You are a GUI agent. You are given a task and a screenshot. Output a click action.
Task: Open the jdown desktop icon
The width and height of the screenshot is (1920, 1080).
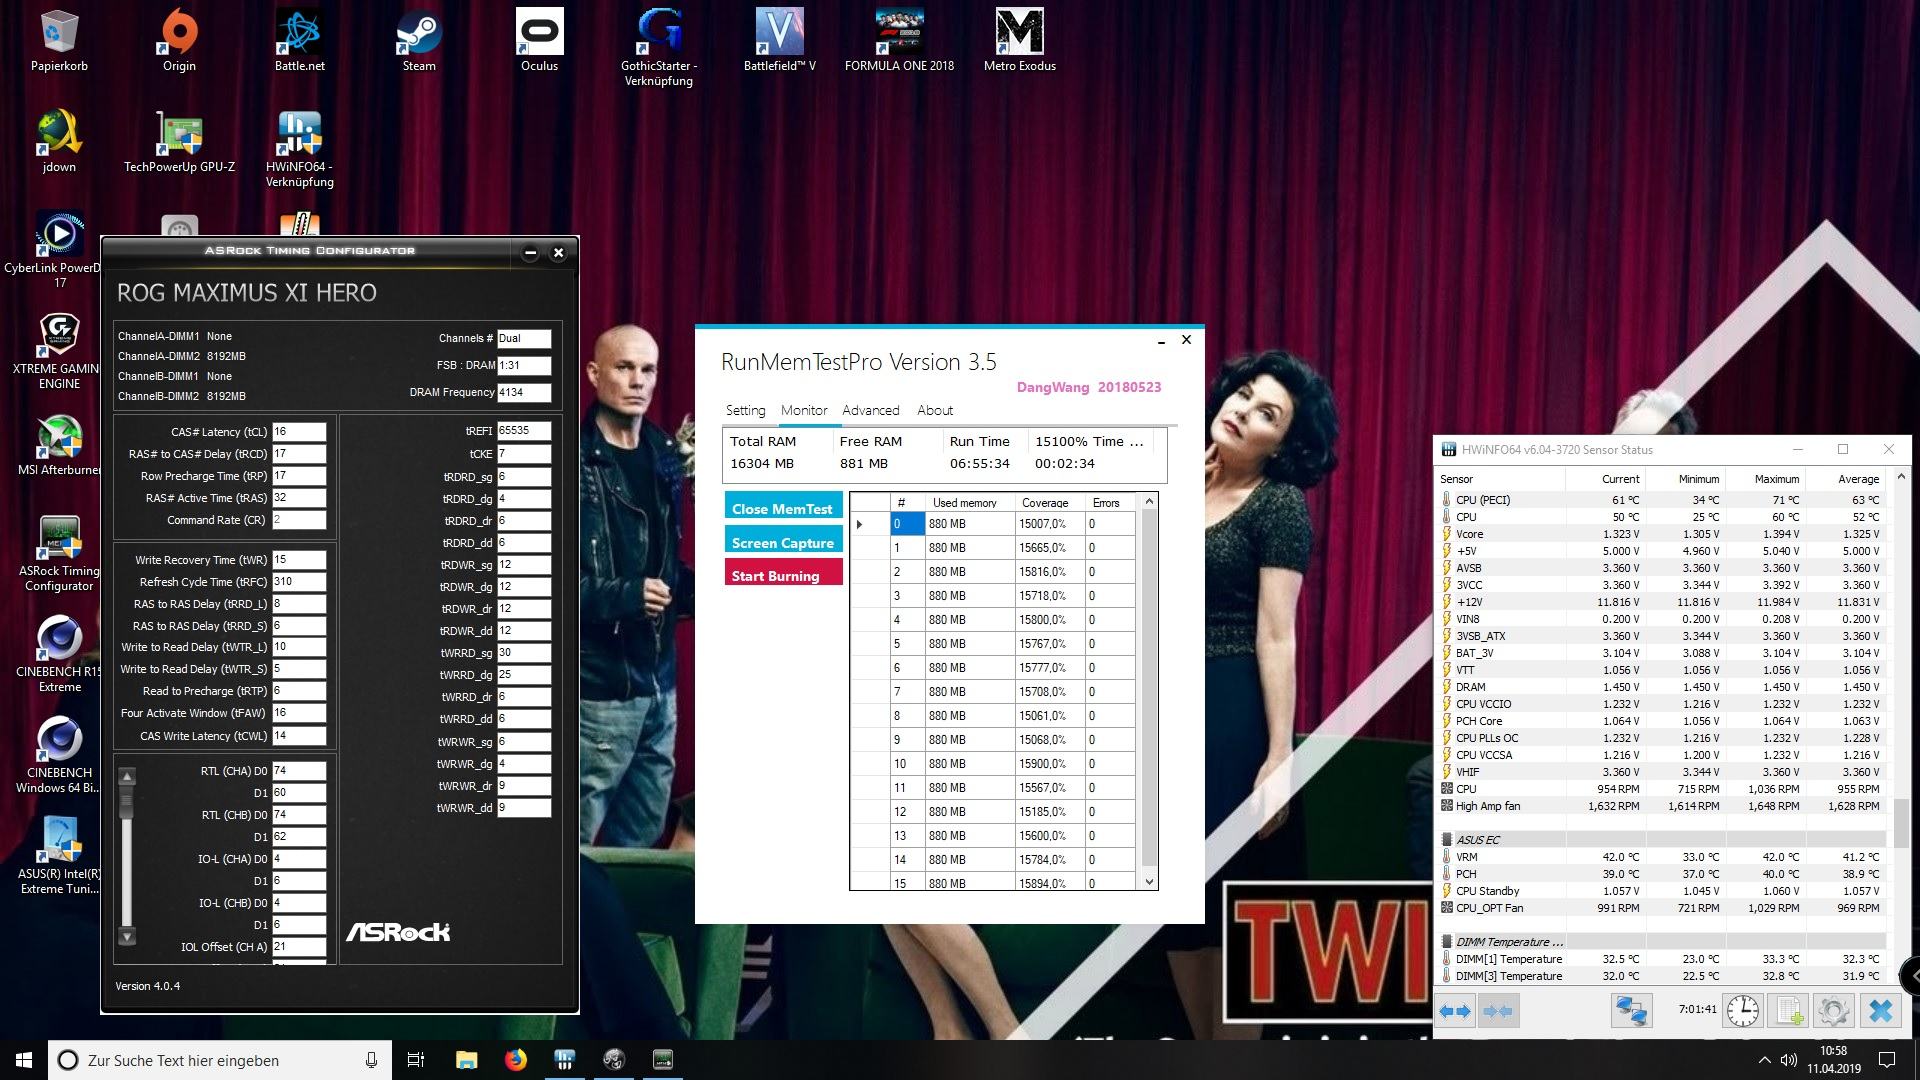point(59,141)
